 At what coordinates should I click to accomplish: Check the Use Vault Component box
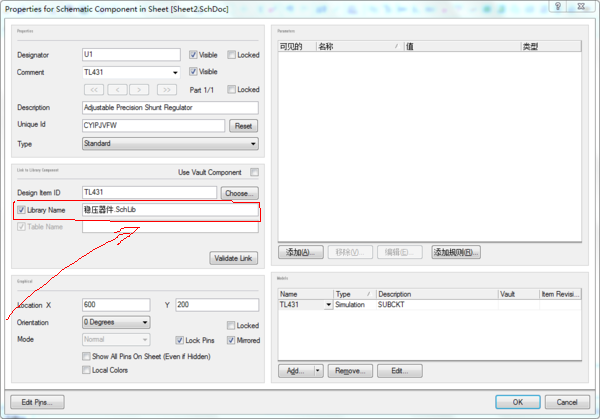254,173
